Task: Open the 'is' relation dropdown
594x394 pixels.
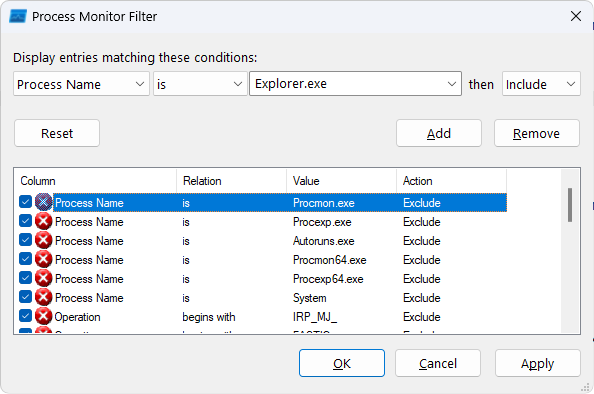Action: 200,84
